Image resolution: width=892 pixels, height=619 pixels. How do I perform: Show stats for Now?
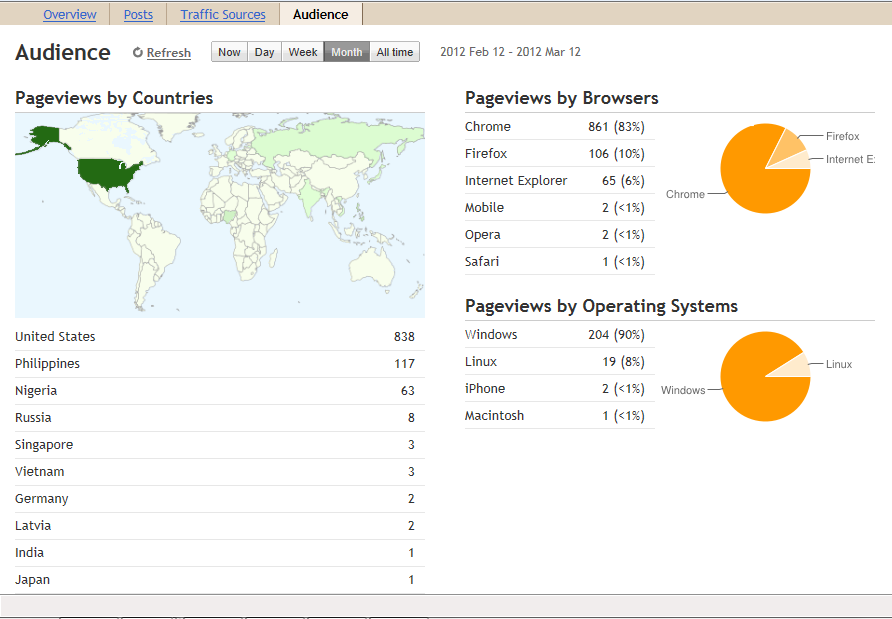pyautogui.click(x=229, y=52)
